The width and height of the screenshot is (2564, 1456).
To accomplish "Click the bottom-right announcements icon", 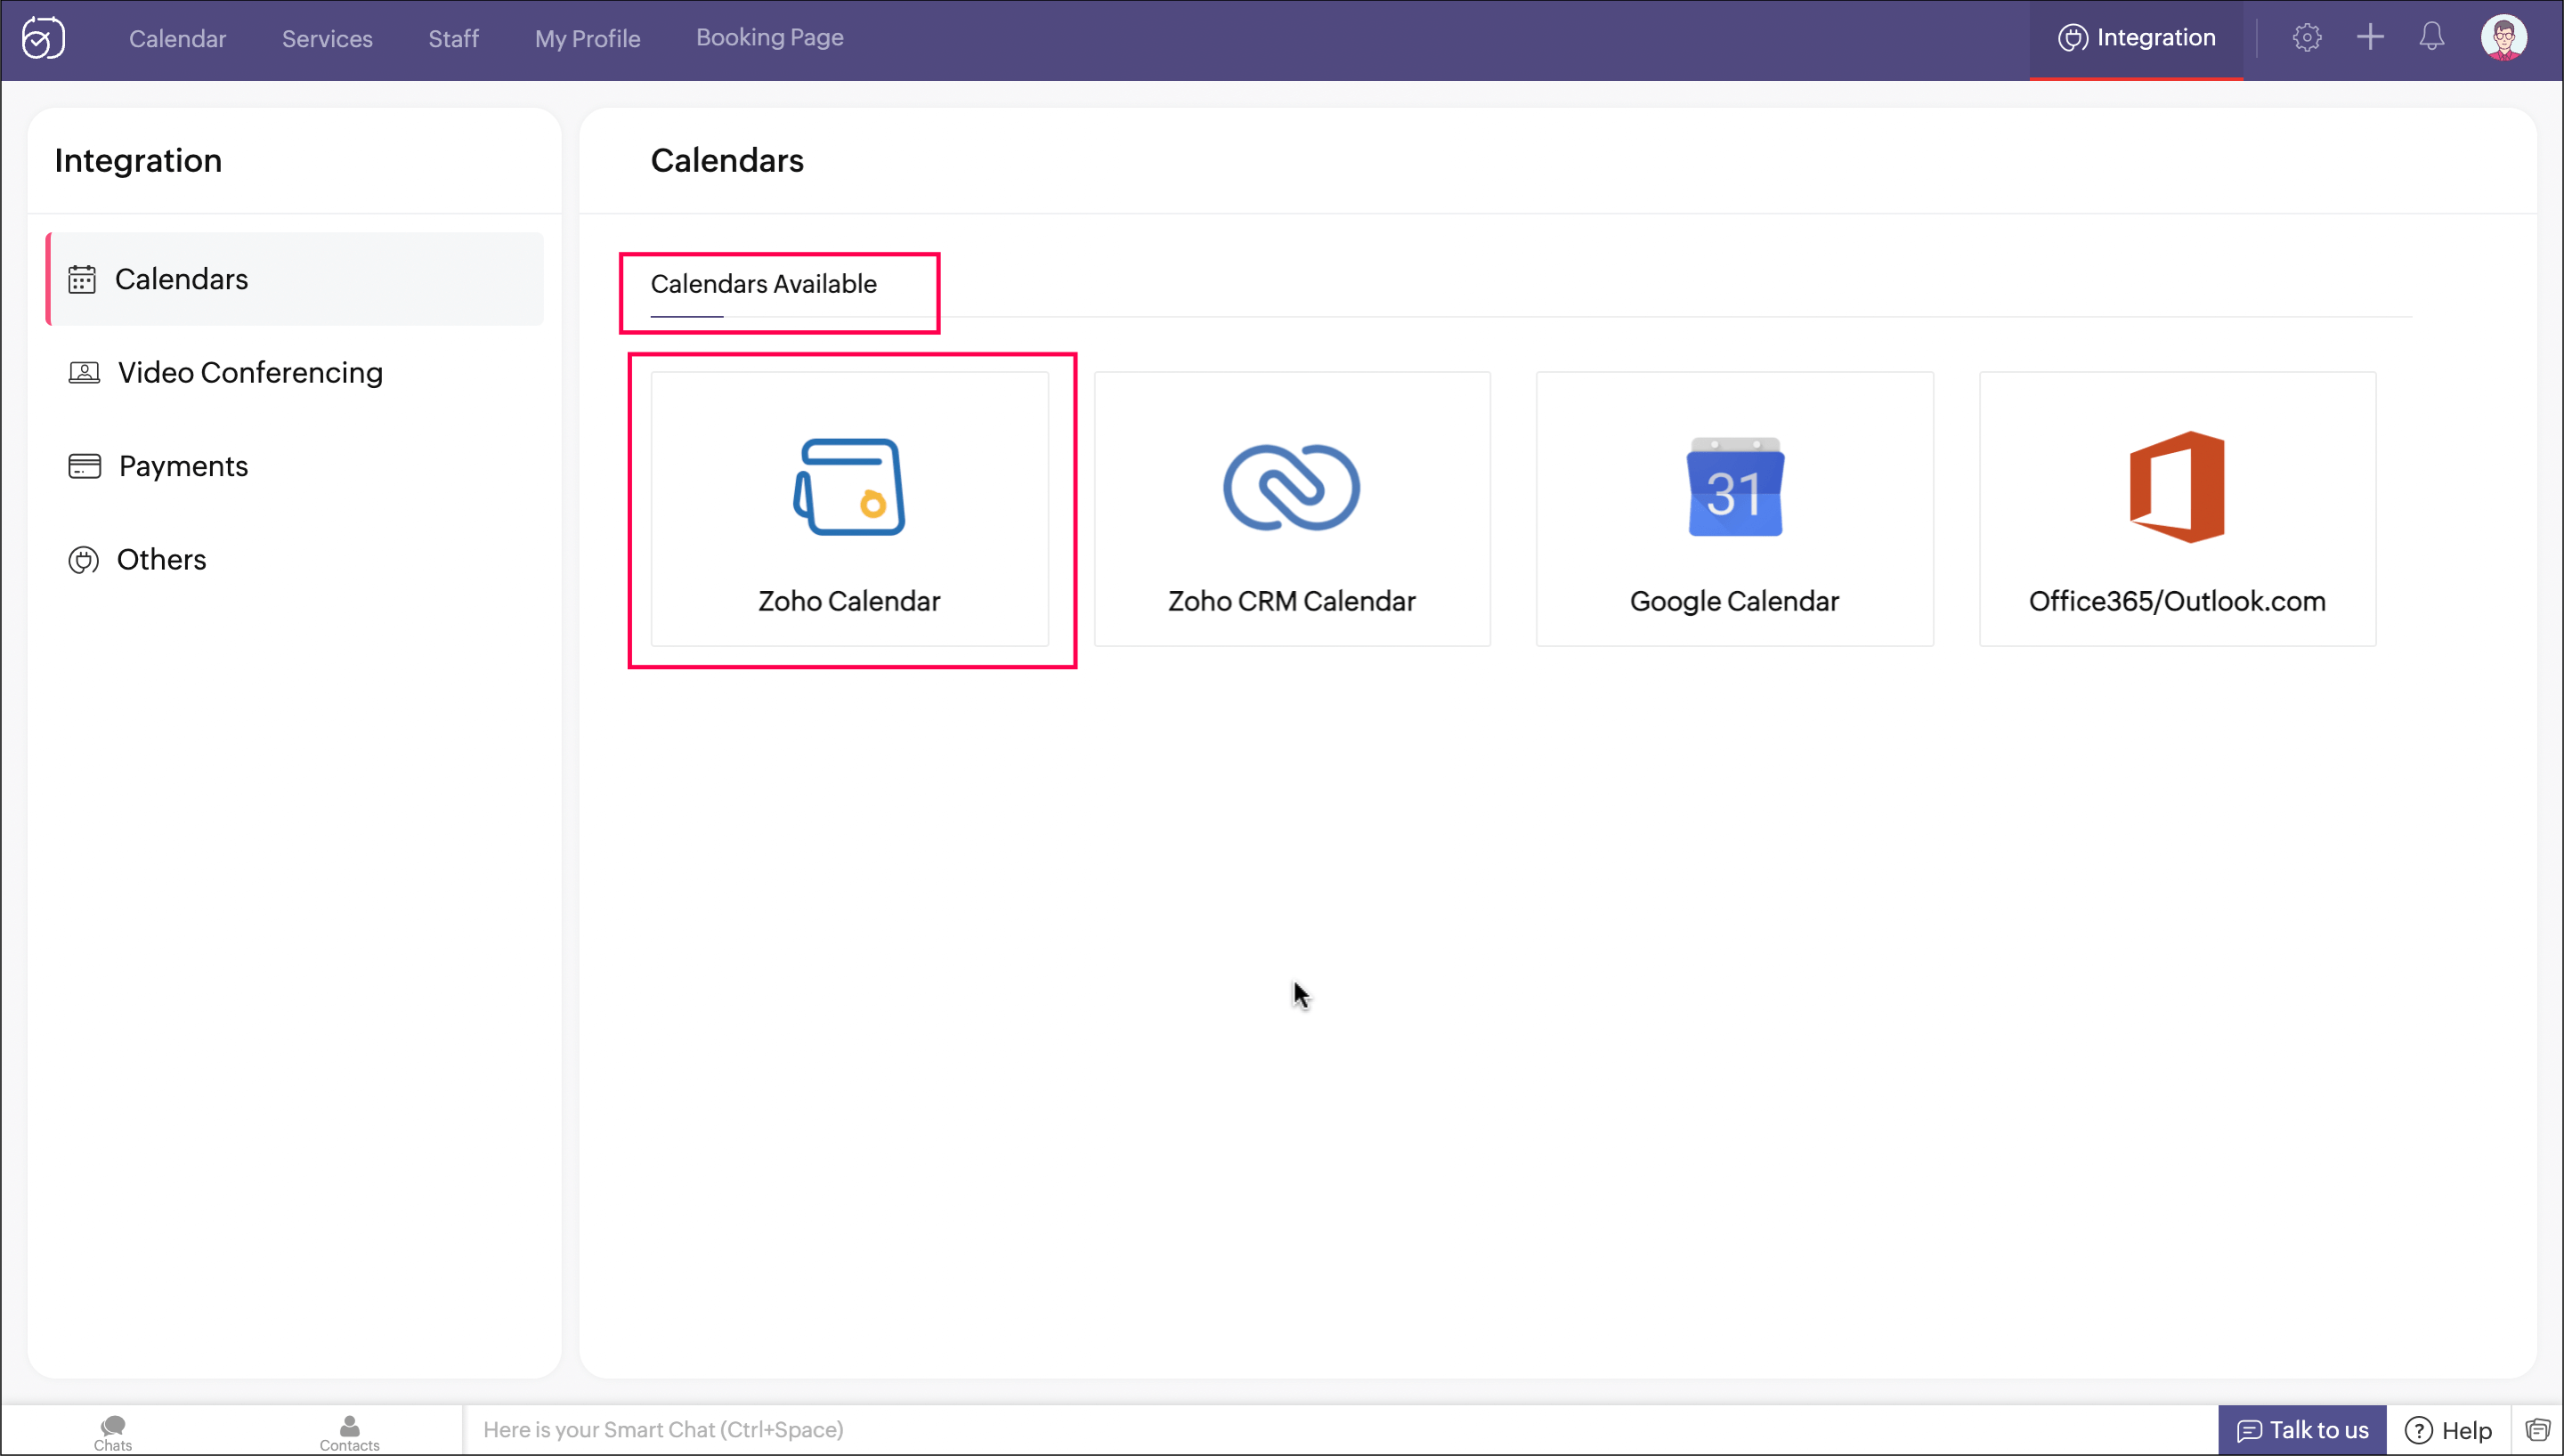I will tap(2538, 1430).
